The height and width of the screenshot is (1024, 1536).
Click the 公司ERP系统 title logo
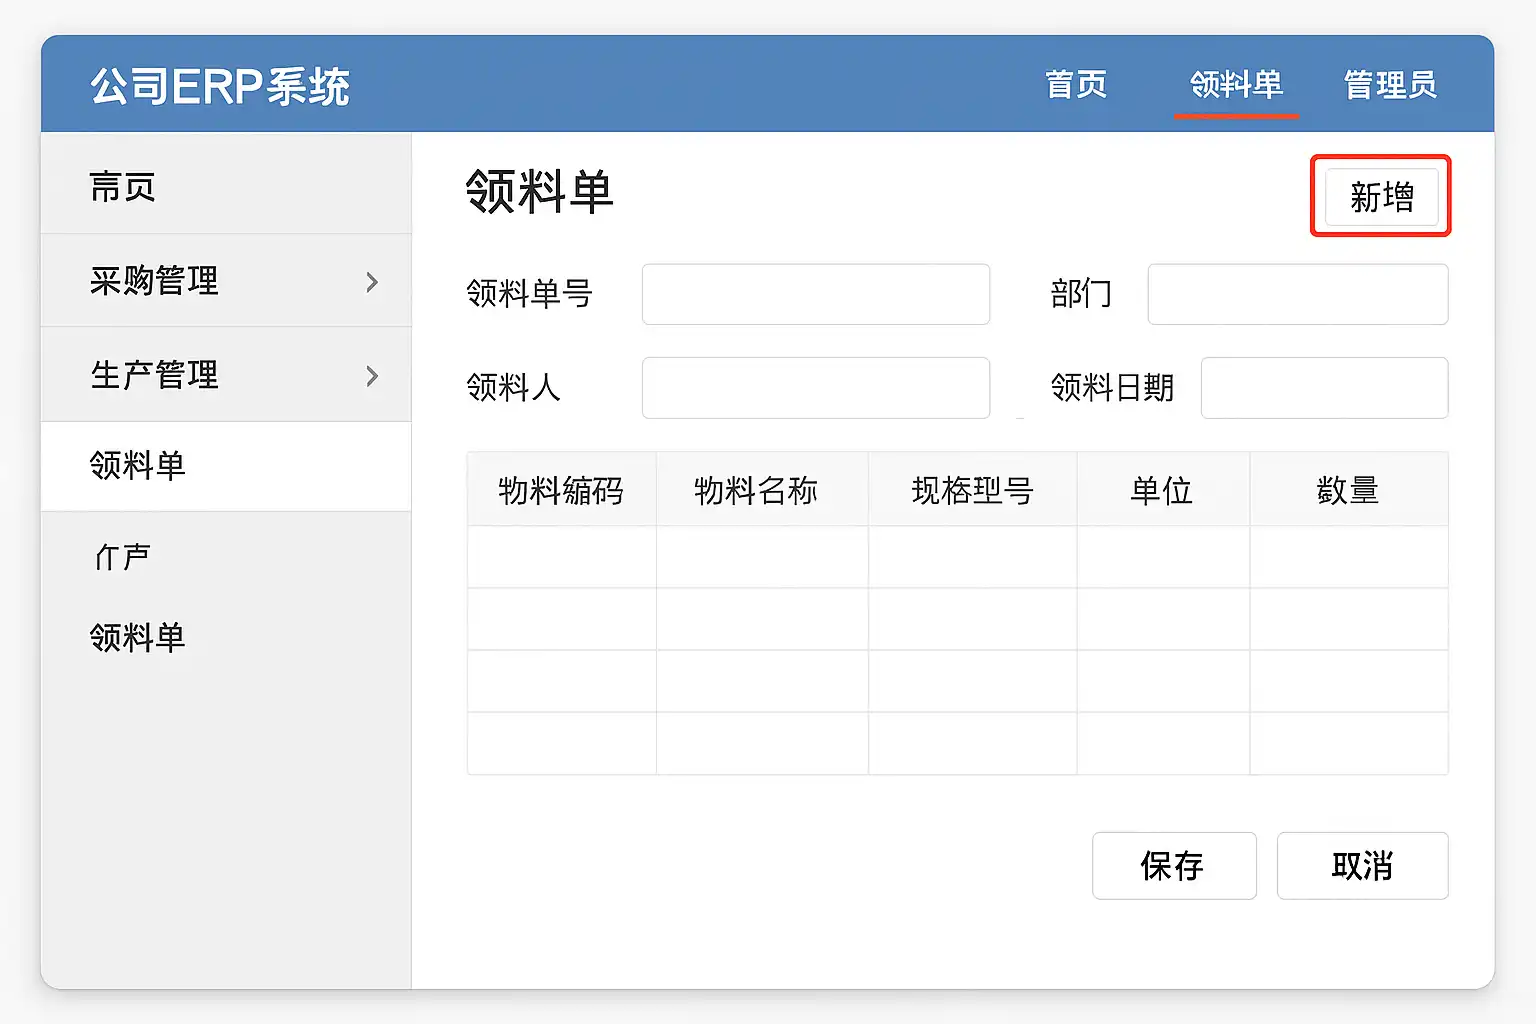(x=220, y=86)
